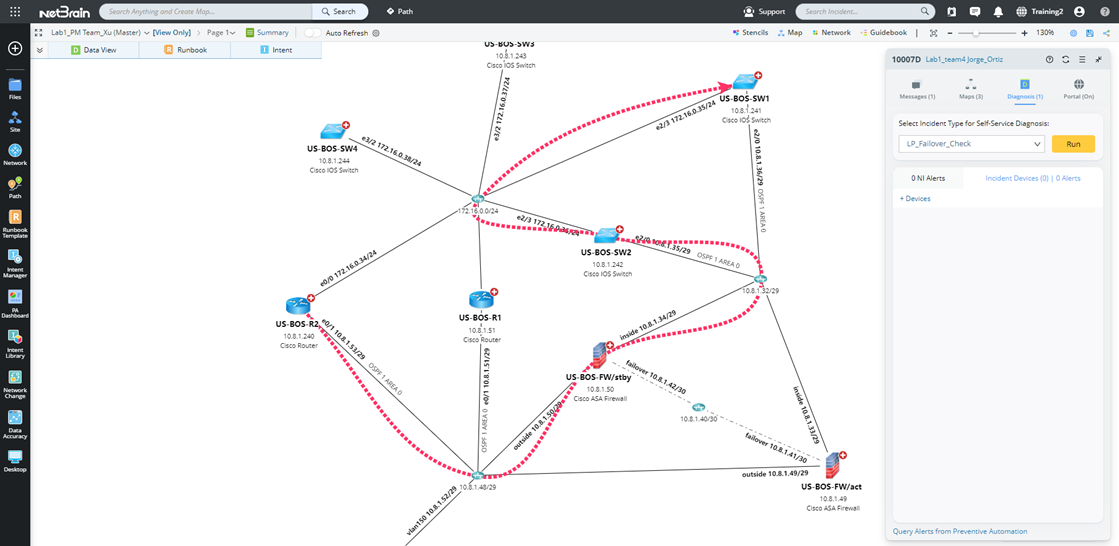
Task: Open Guidebook in map toolbar
Action: pyautogui.click(x=883, y=33)
